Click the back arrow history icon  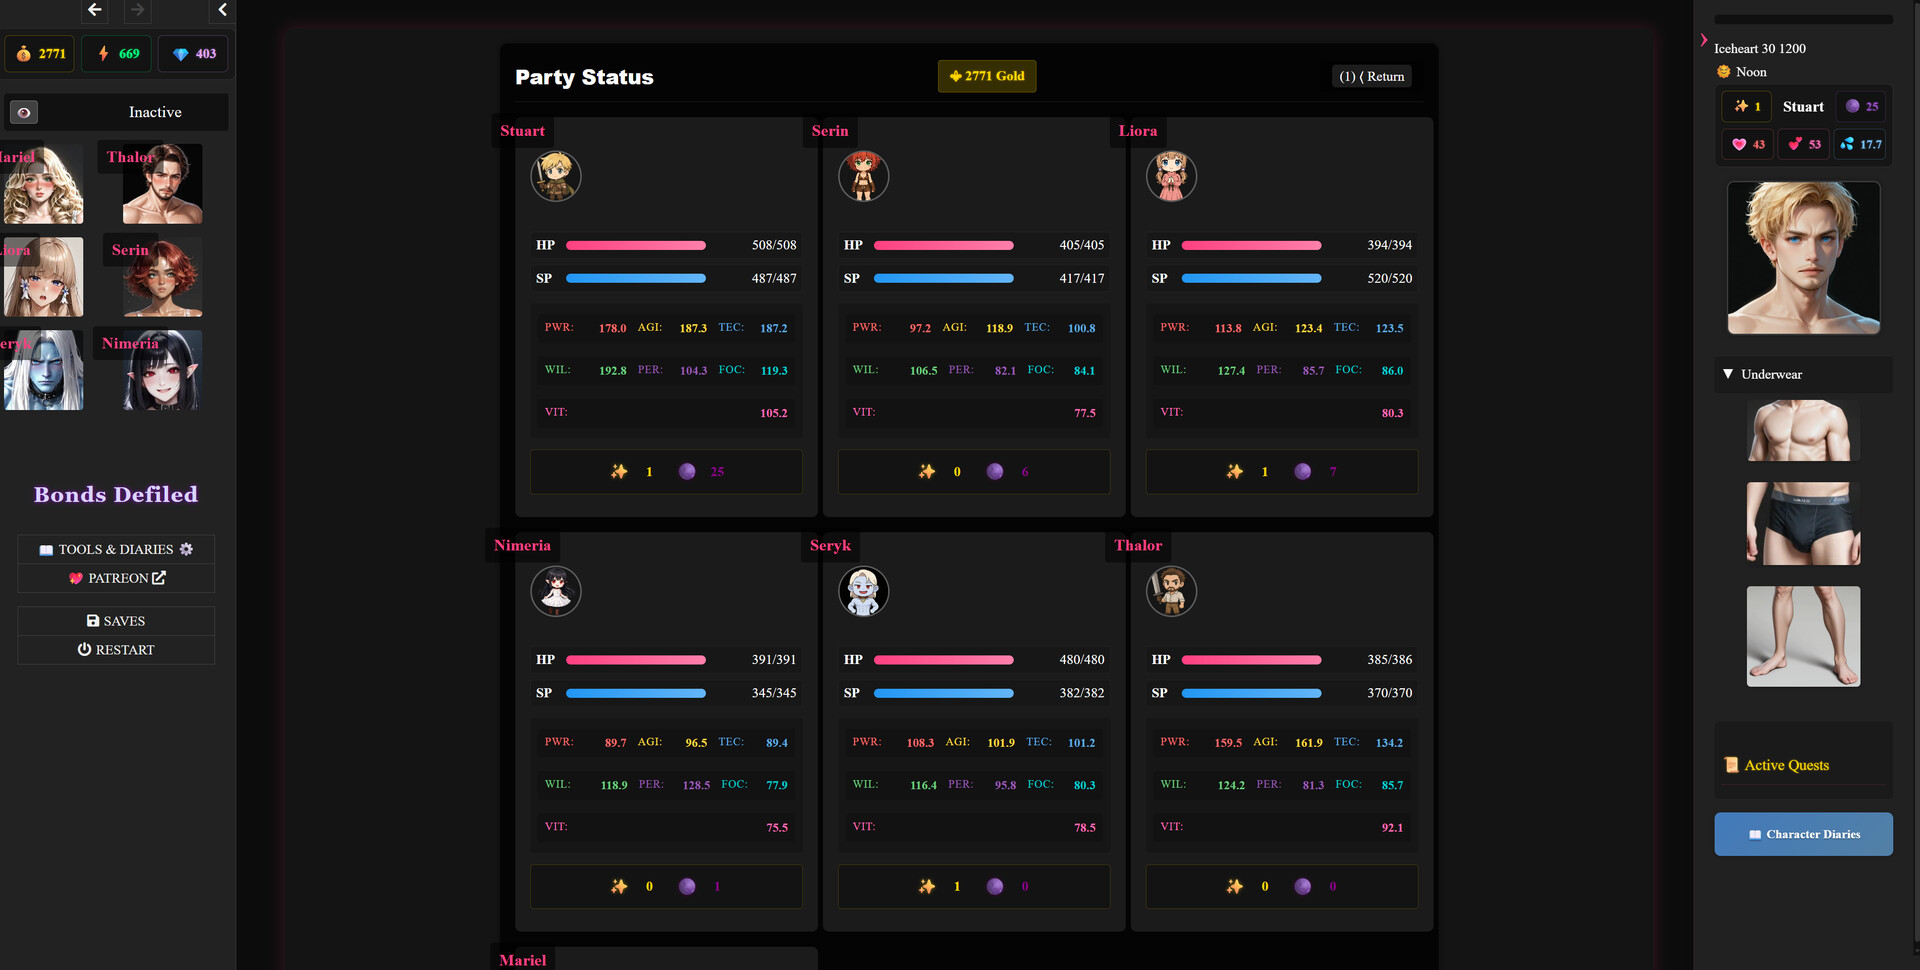95,10
